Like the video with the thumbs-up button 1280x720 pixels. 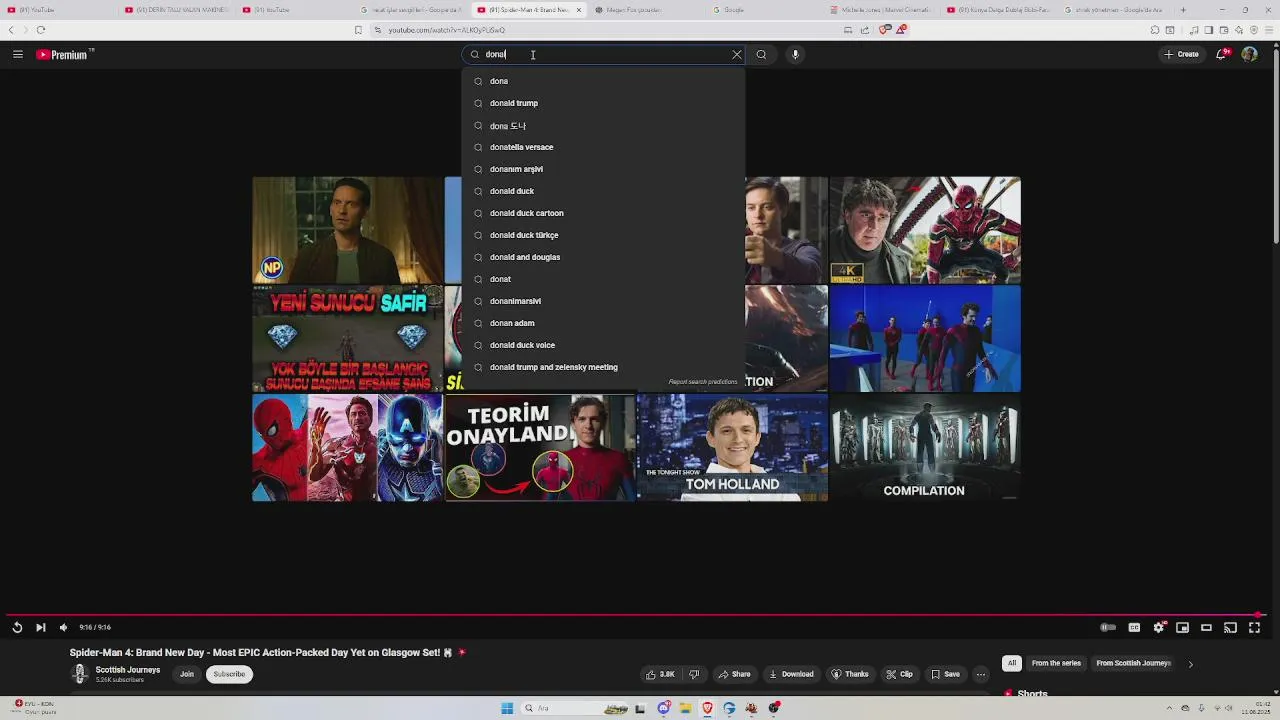coord(660,674)
